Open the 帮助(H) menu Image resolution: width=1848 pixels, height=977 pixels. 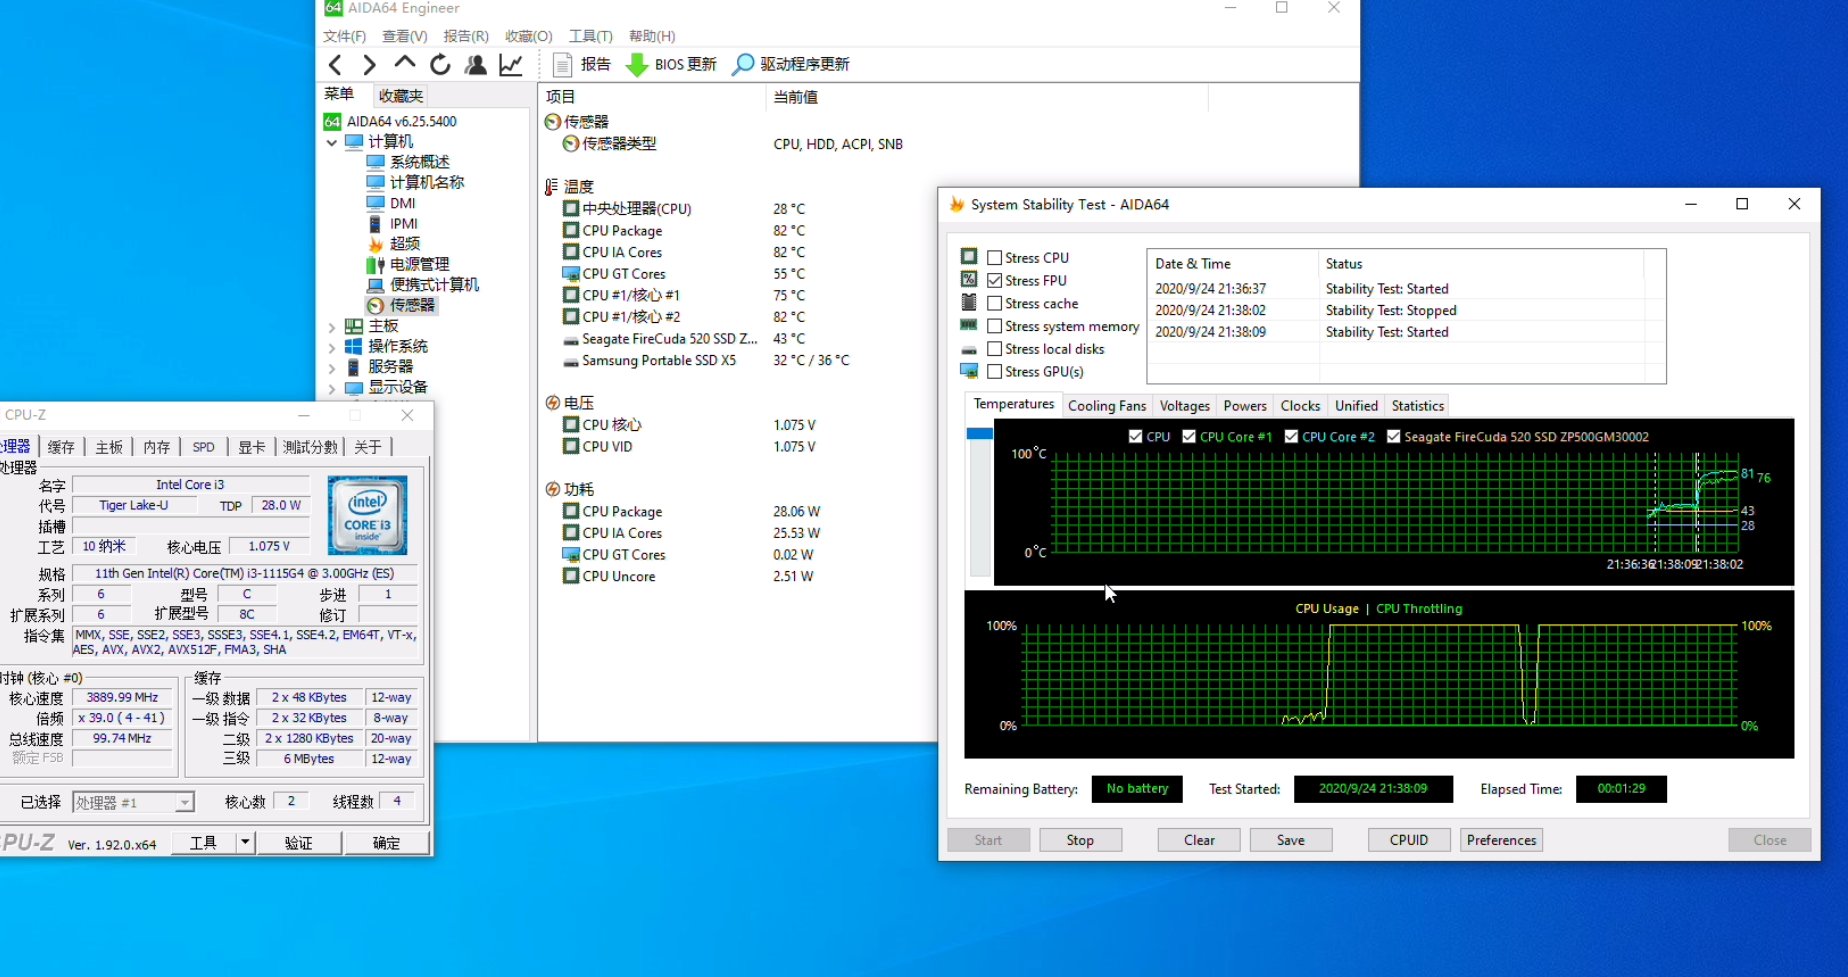coord(652,36)
